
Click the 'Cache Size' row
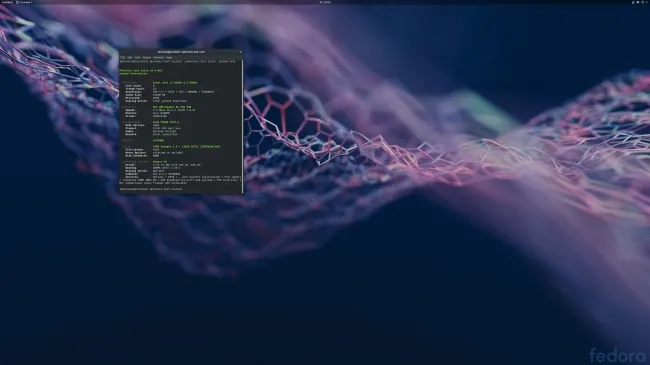click(x=145, y=95)
